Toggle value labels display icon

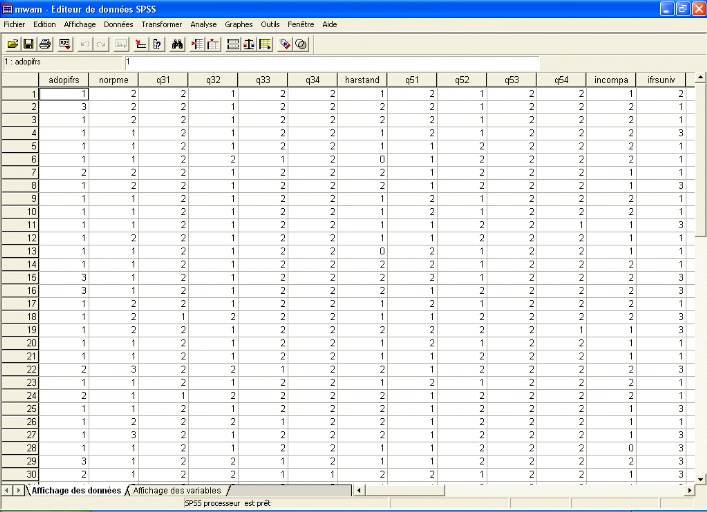point(284,44)
